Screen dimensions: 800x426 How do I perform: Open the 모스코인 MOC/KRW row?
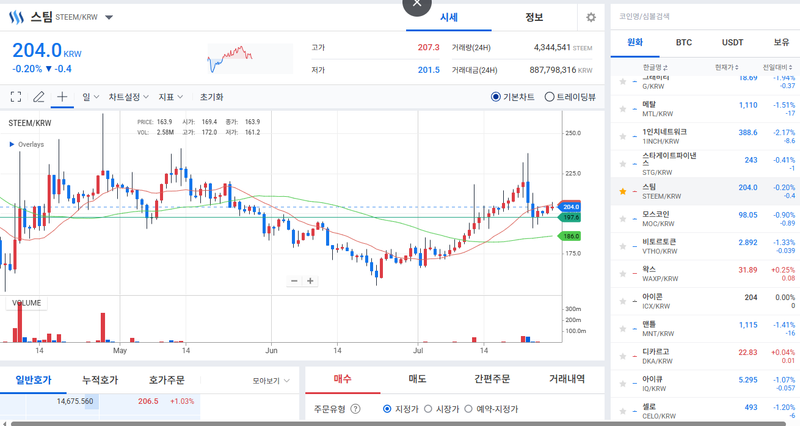pos(705,219)
